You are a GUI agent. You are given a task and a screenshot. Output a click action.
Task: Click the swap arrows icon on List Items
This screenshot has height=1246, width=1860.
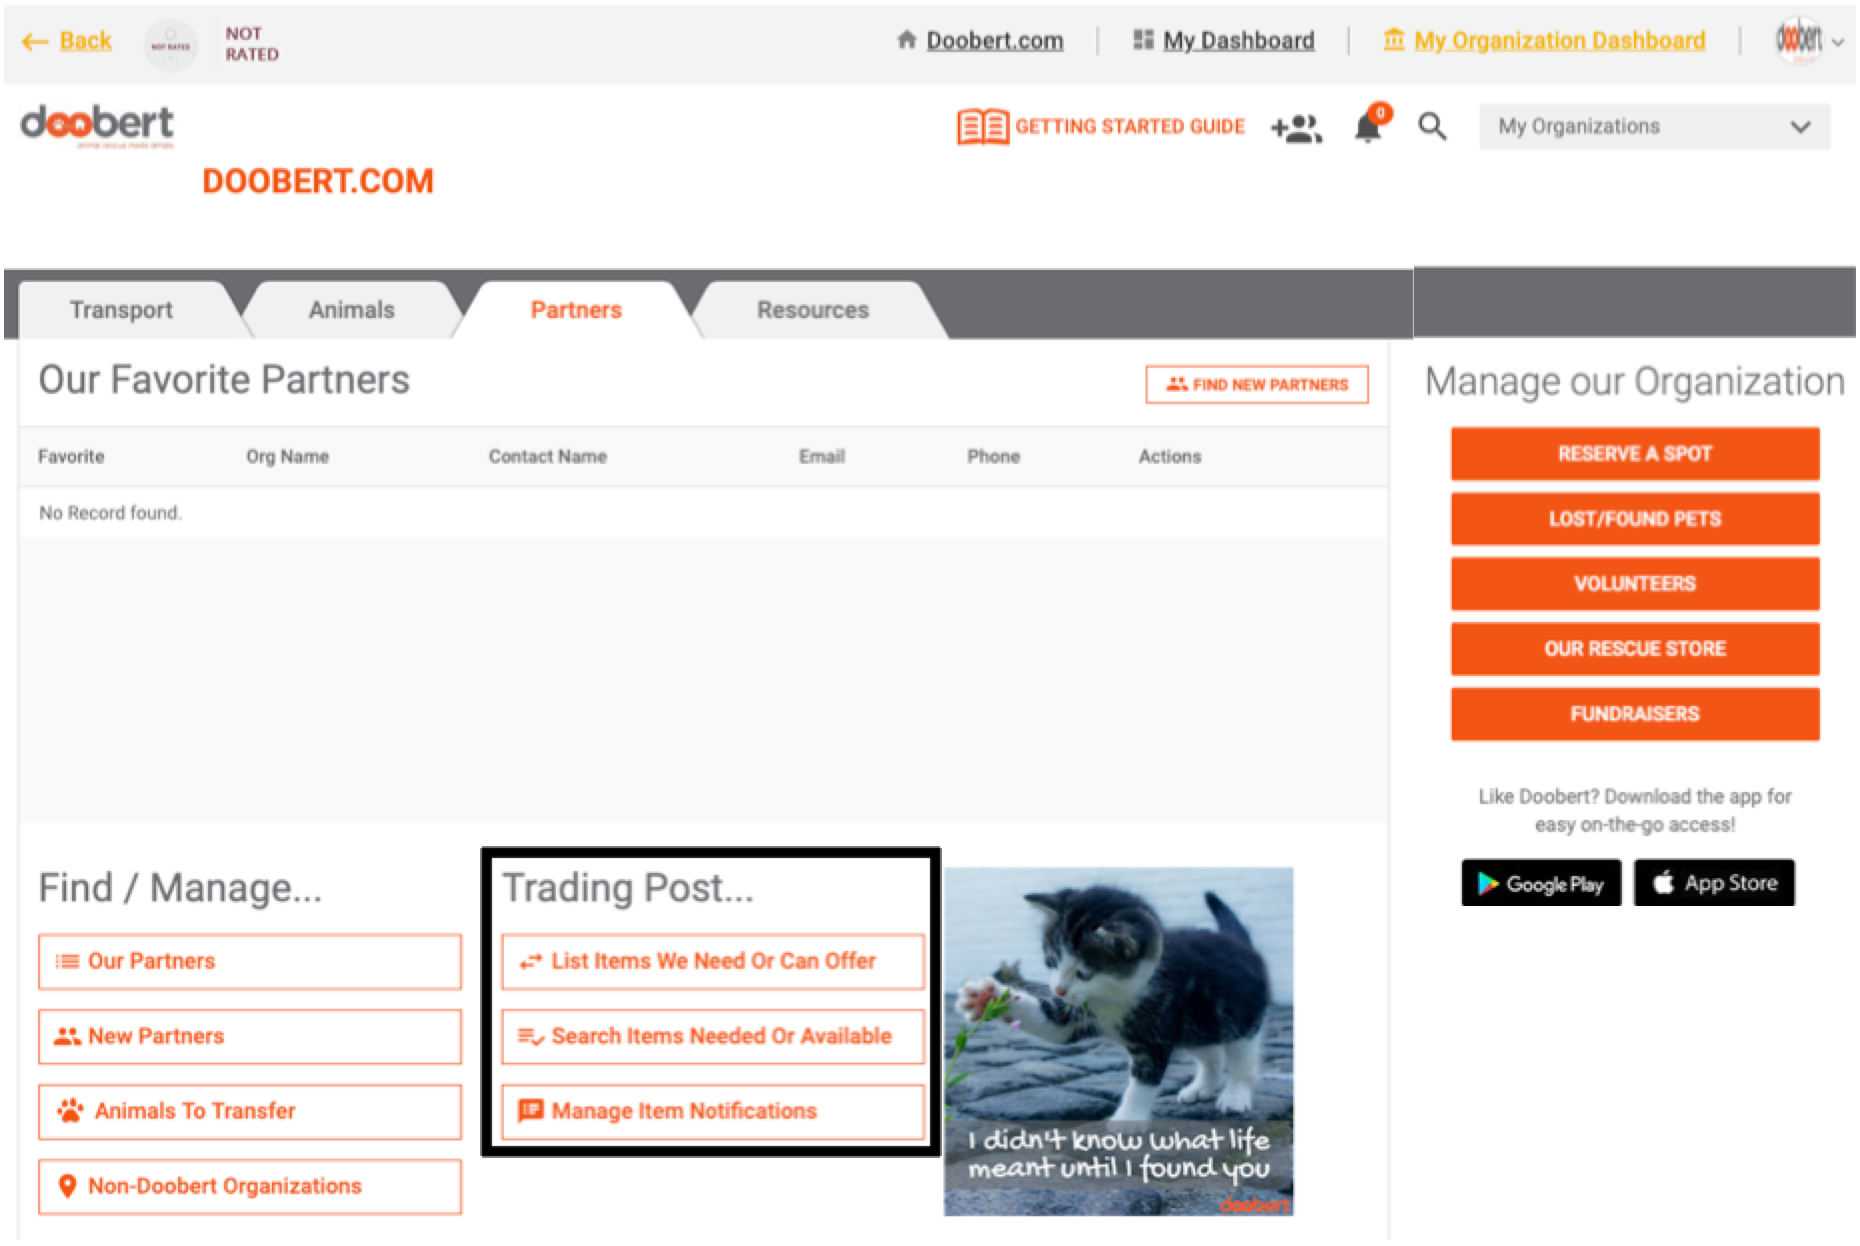tap(530, 961)
